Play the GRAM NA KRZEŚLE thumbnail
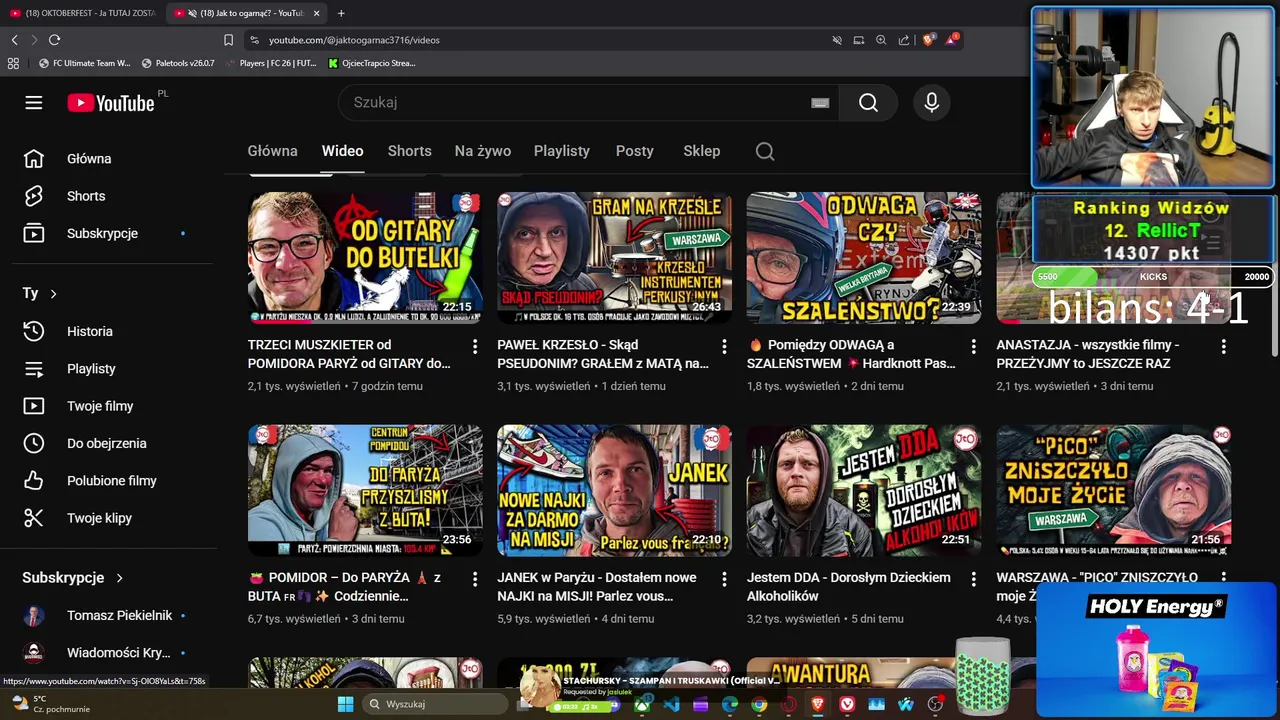 614,258
